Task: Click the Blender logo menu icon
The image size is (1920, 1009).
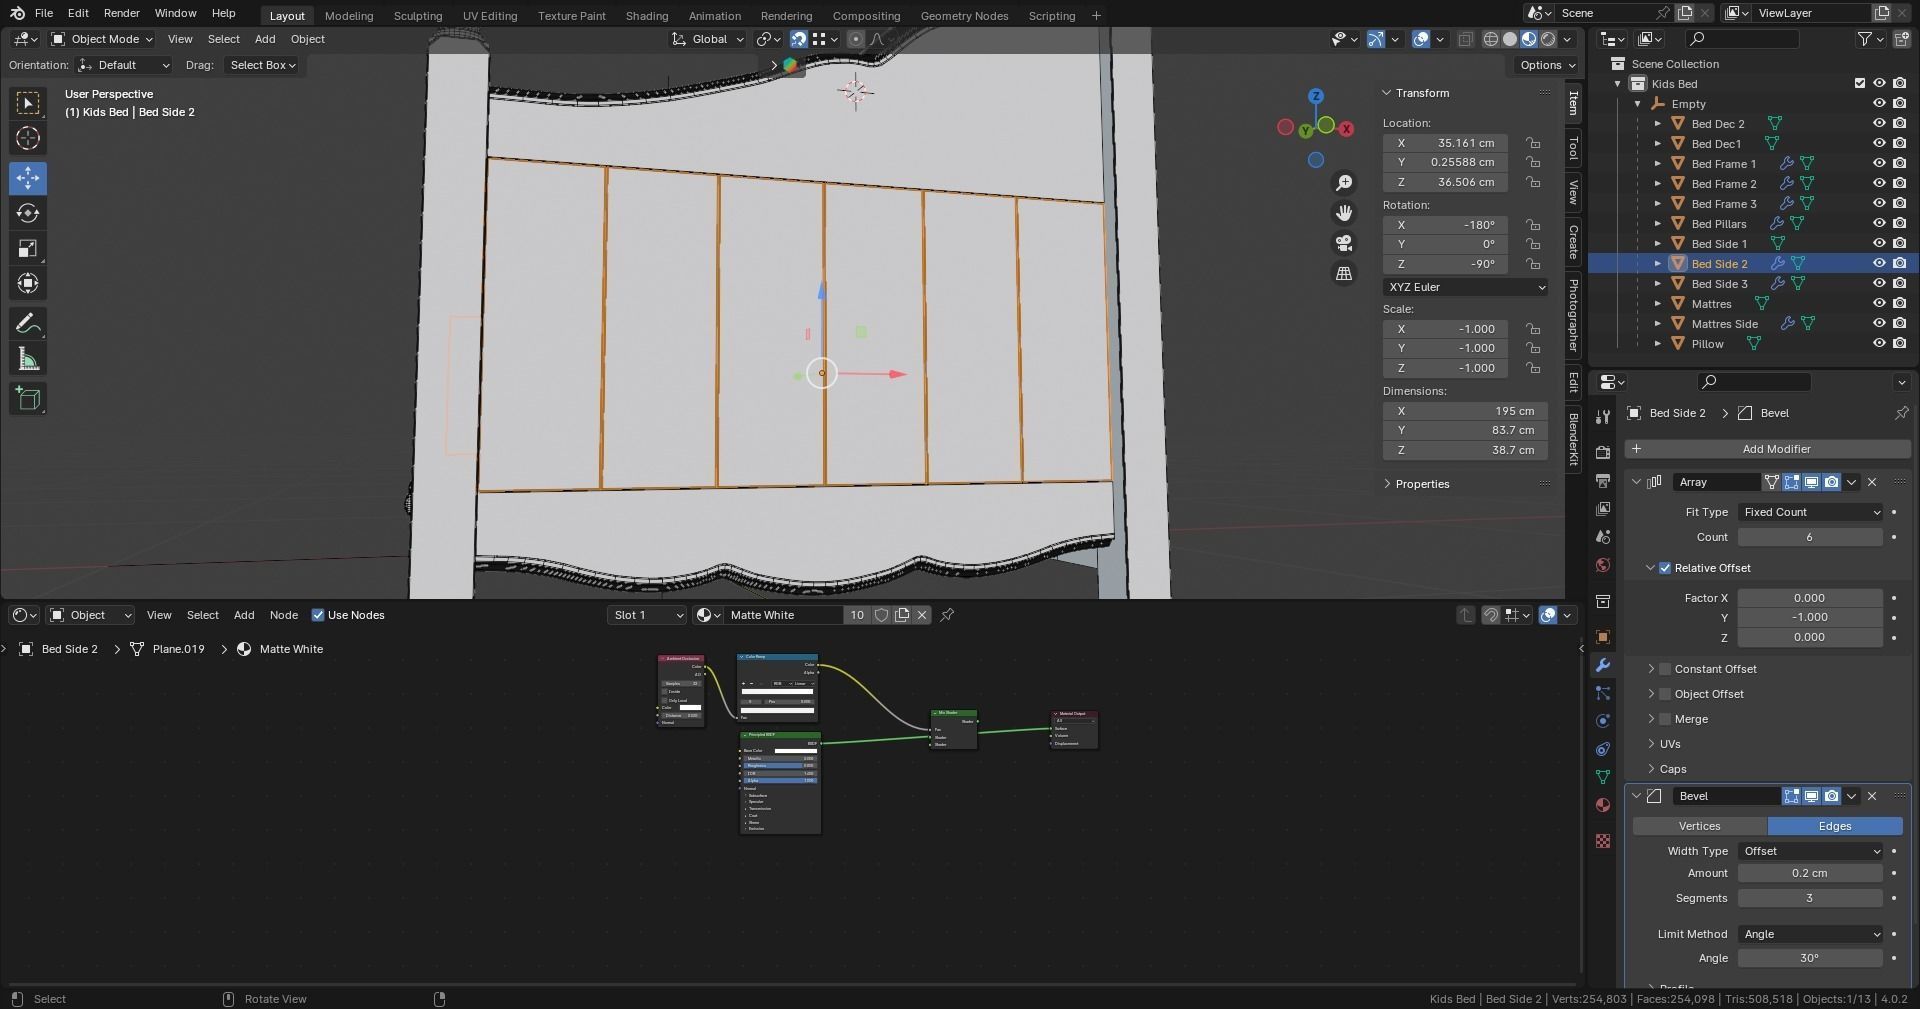Action: [x=17, y=13]
